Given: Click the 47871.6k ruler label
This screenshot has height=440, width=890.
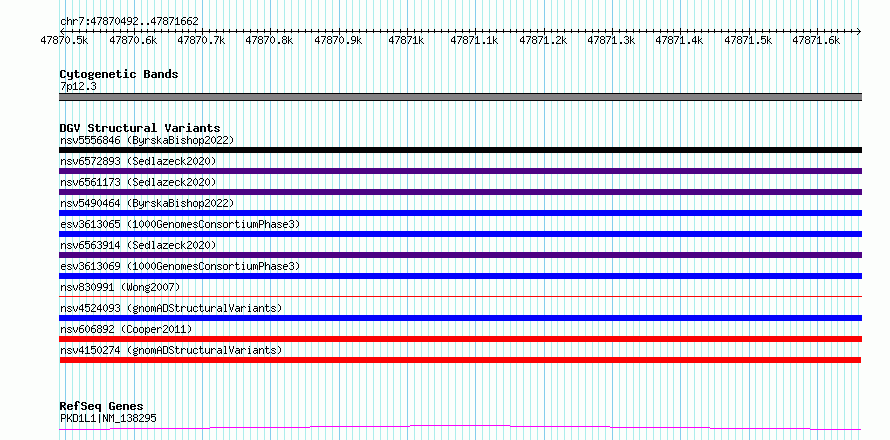Looking at the screenshot, I should [816, 40].
